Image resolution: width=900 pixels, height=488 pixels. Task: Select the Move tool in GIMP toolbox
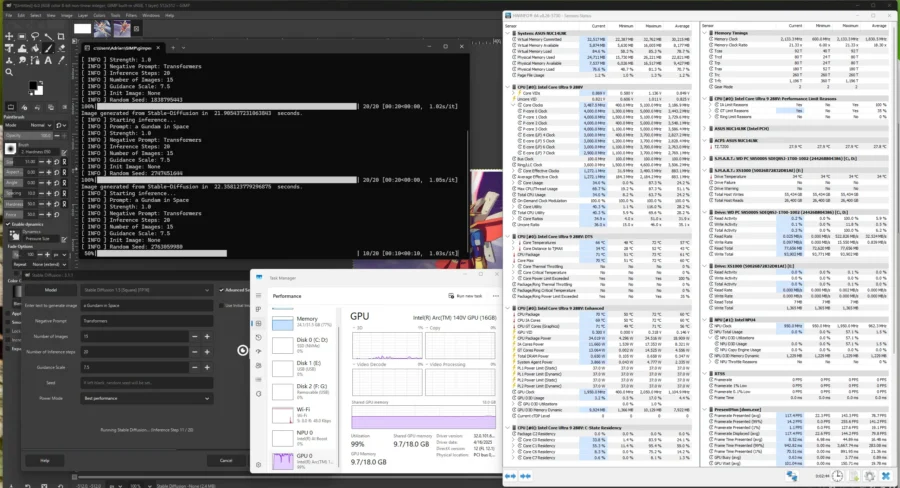(x=9, y=36)
